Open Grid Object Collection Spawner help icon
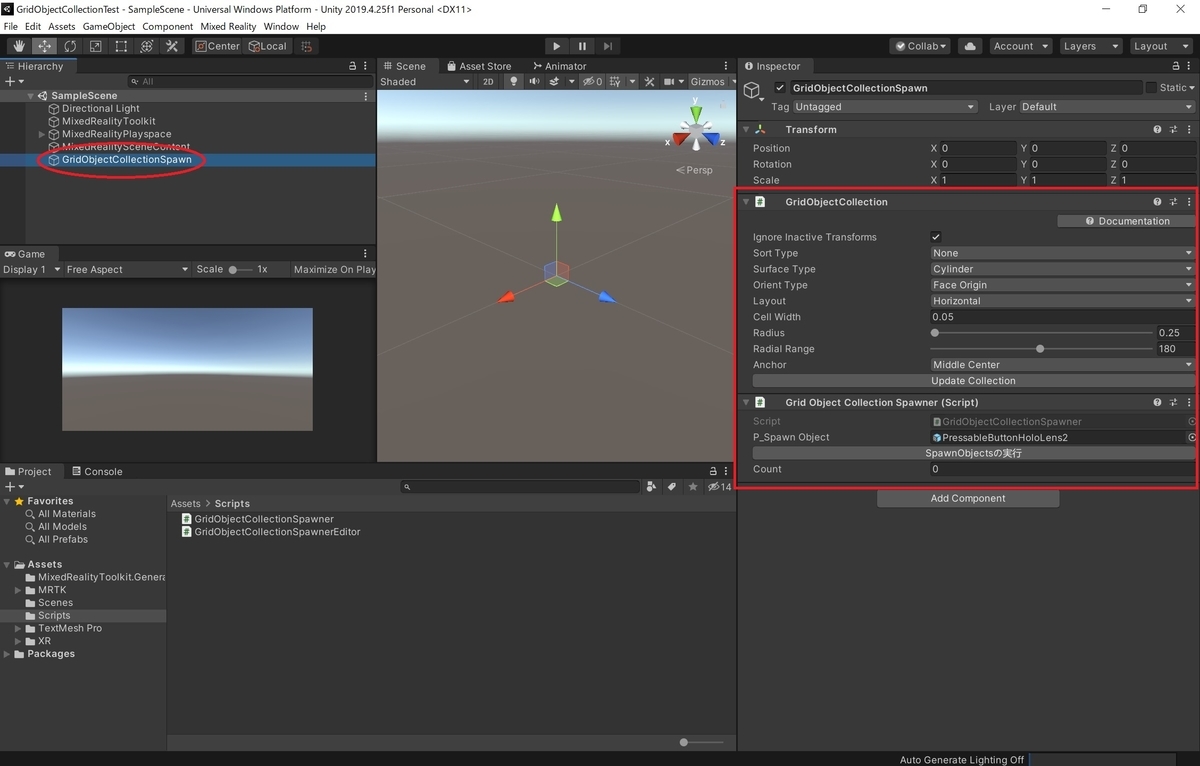Image resolution: width=1200 pixels, height=766 pixels. [1157, 402]
